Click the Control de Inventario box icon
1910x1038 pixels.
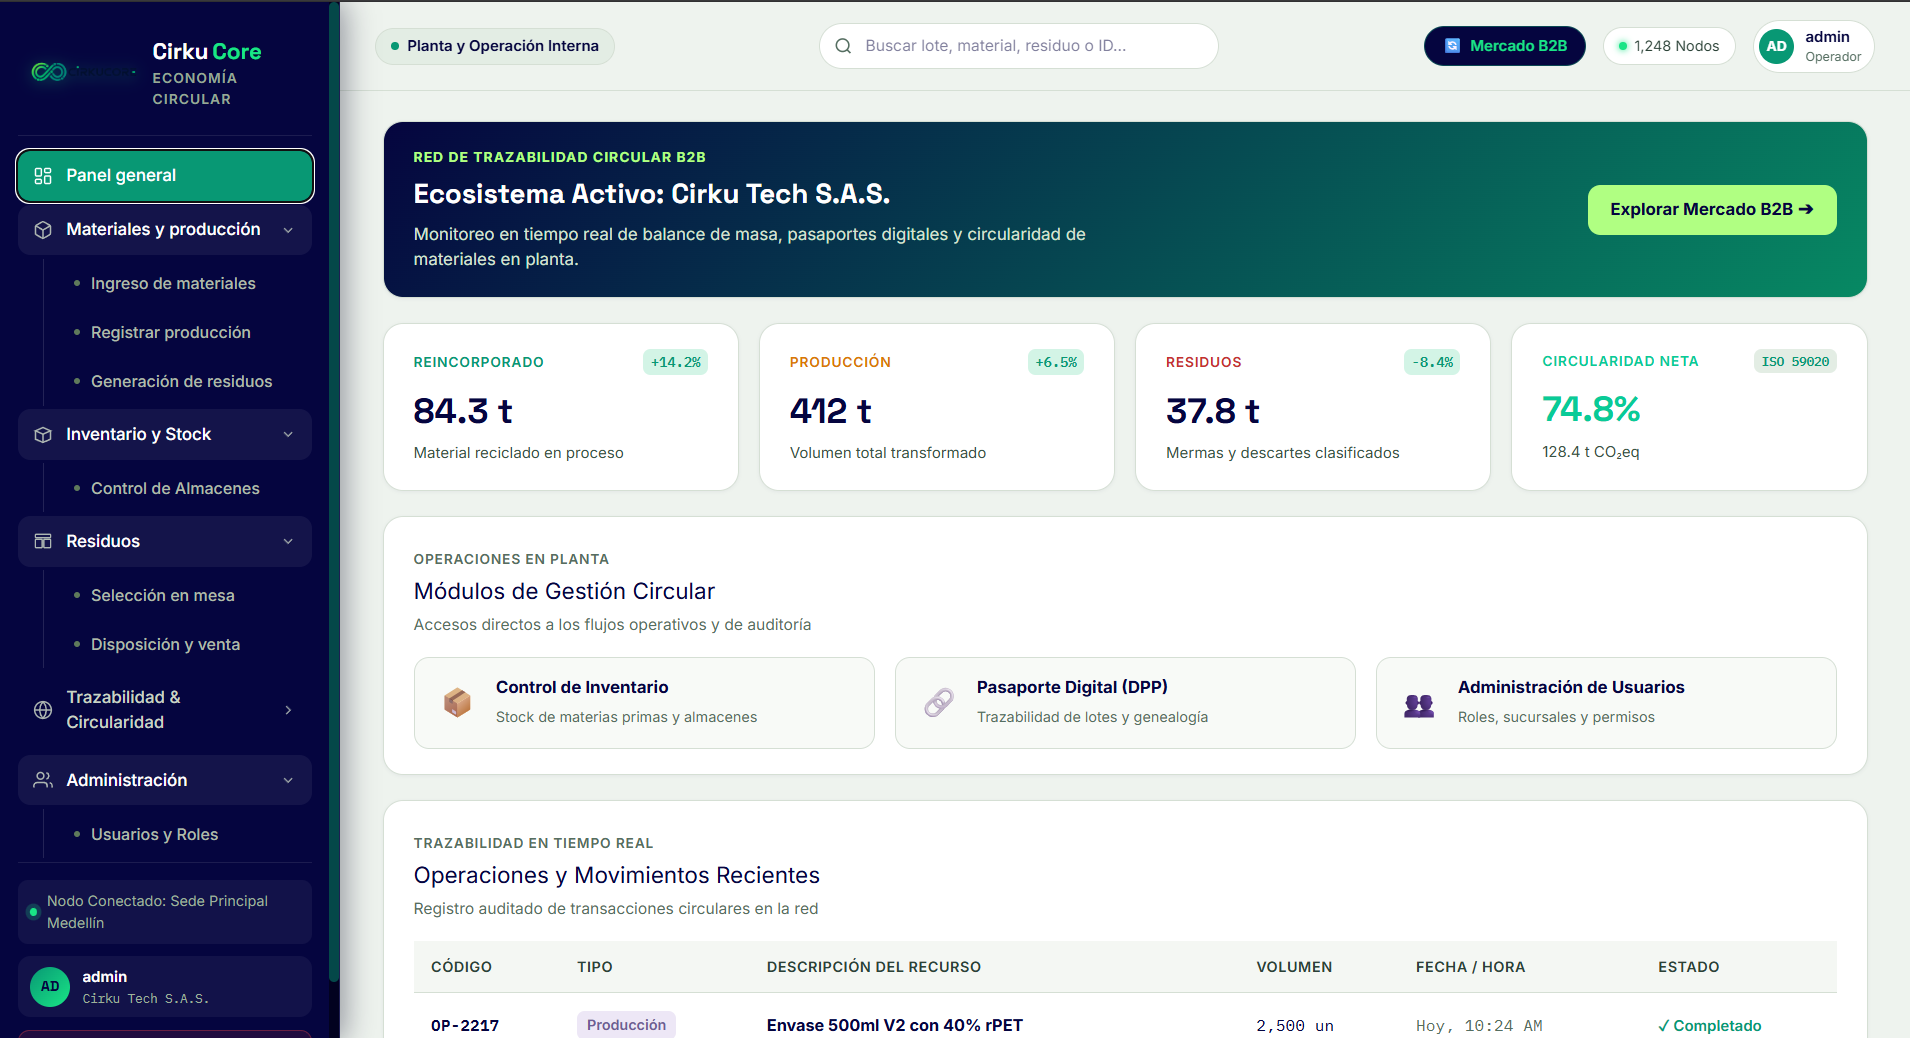(x=457, y=702)
